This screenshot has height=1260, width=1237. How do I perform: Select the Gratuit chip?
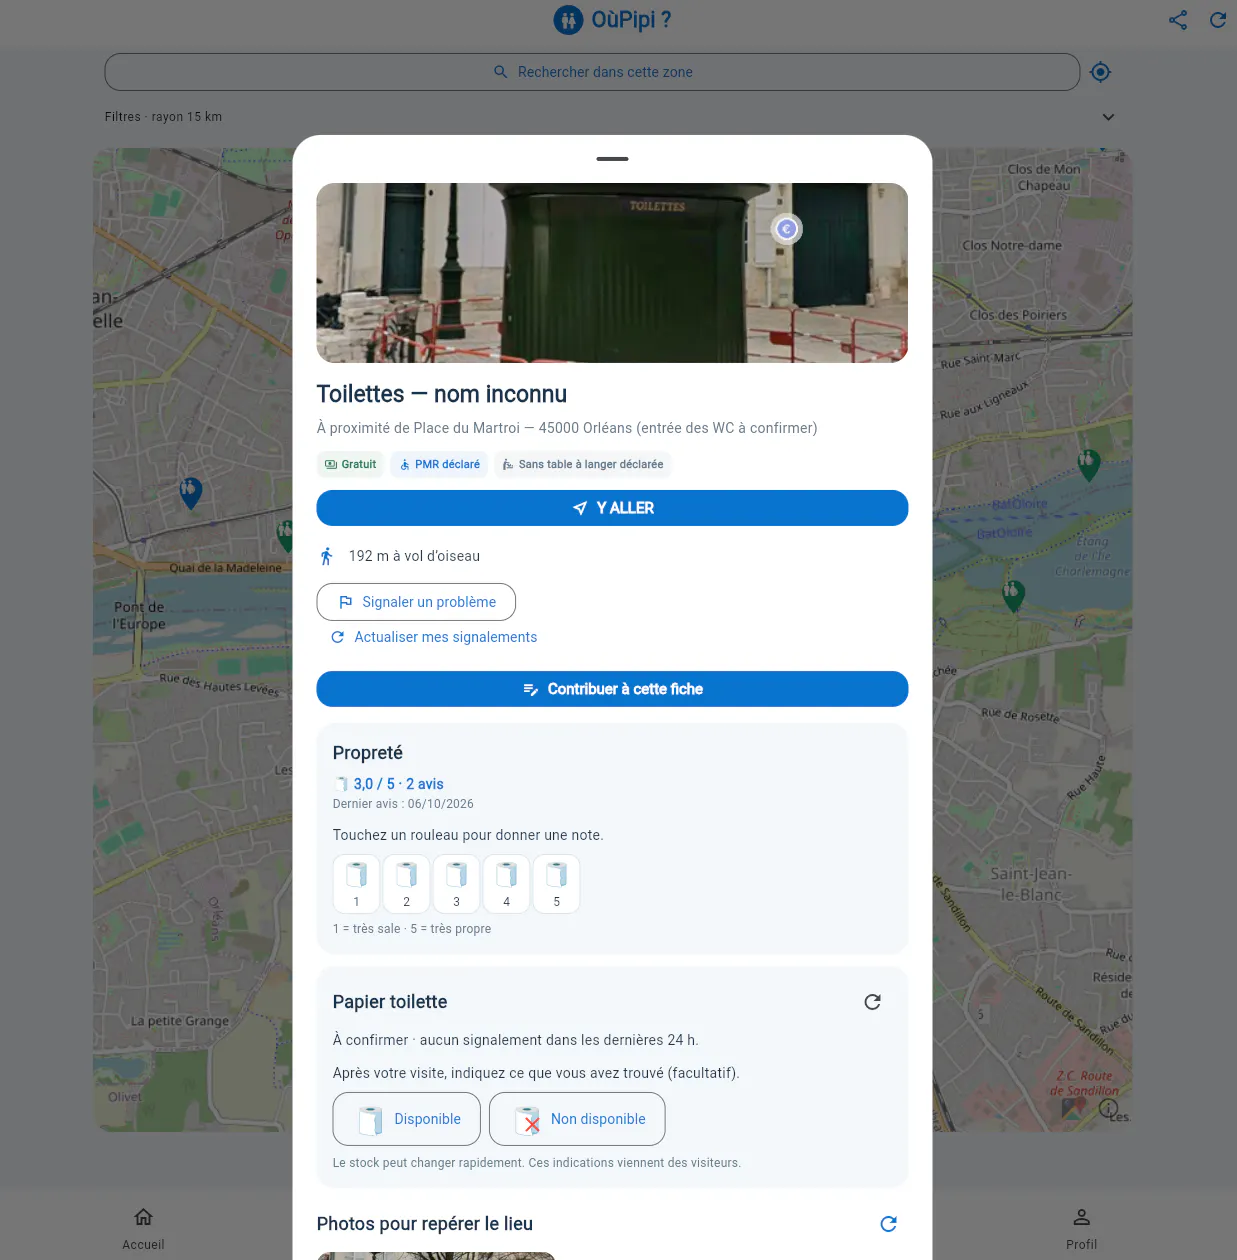(350, 464)
